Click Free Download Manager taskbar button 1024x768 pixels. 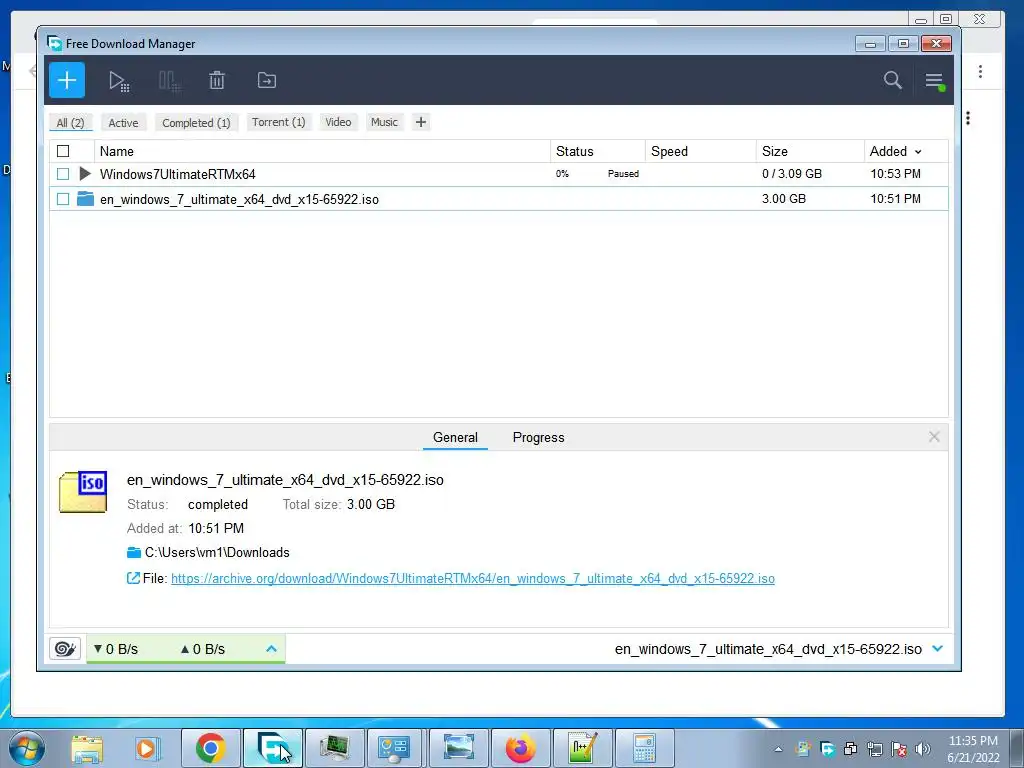click(273, 748)
